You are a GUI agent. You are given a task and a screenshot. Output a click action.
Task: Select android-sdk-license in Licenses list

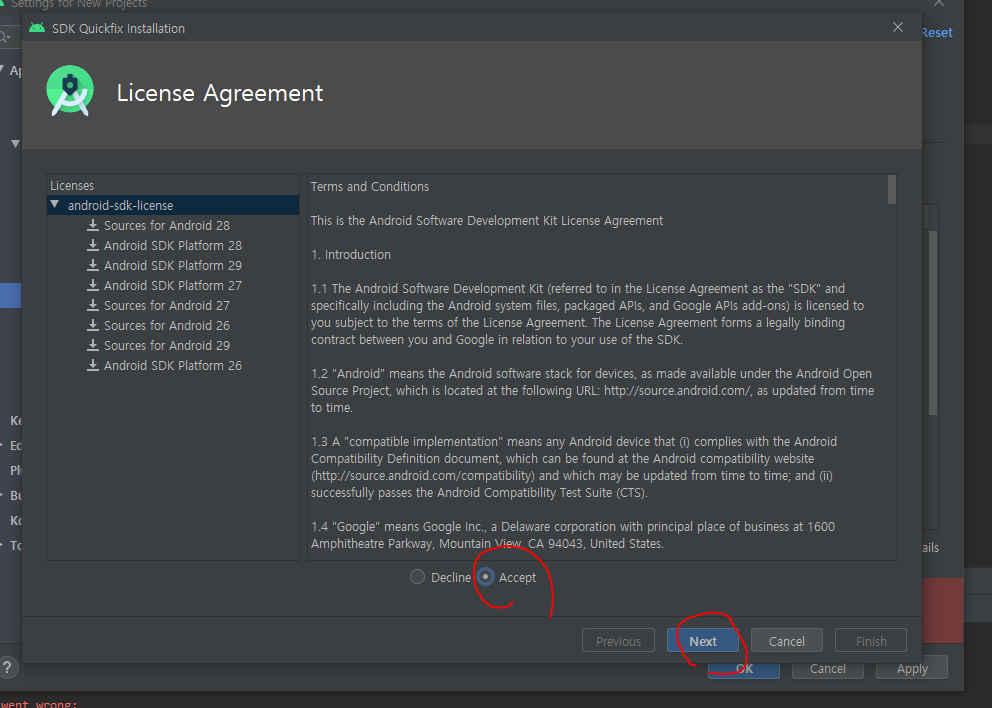point(173,205)
